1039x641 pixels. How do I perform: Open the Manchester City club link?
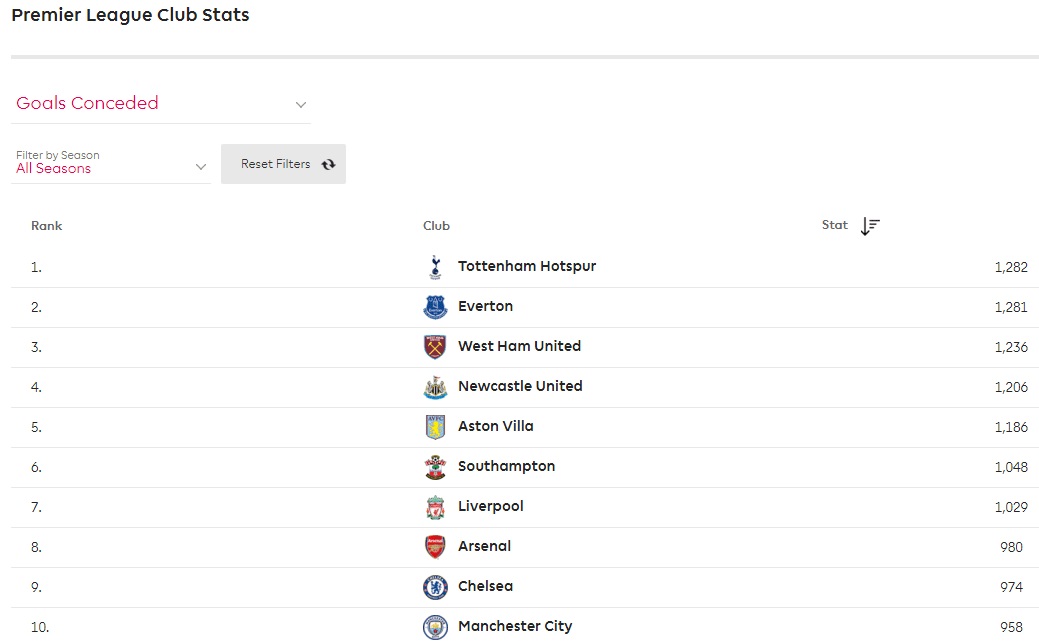pos(515,626)
